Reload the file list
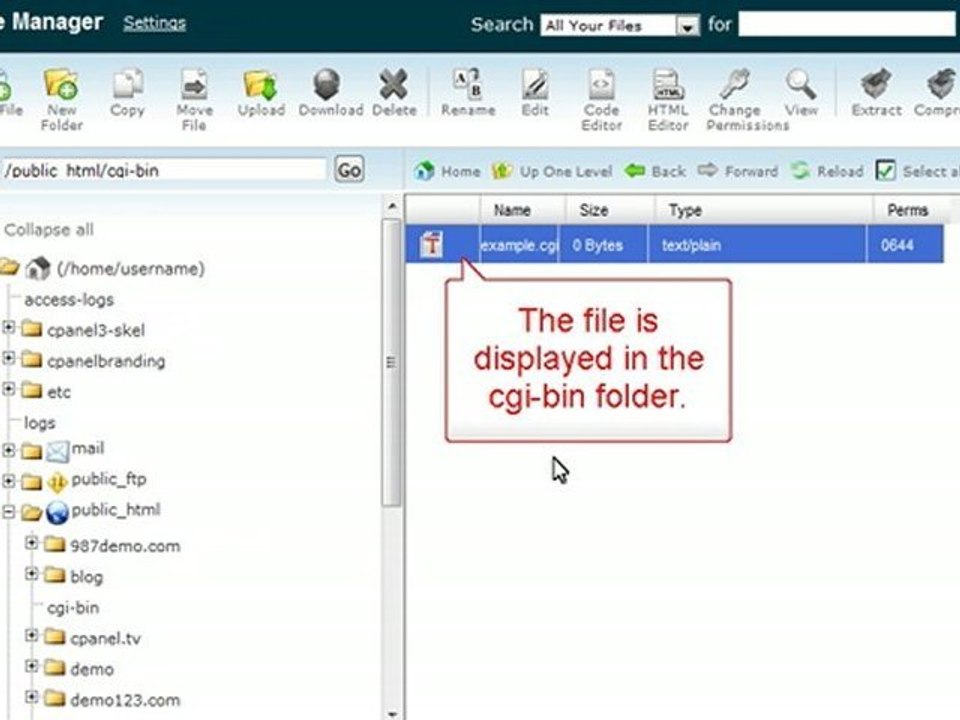 pos(827,171)
